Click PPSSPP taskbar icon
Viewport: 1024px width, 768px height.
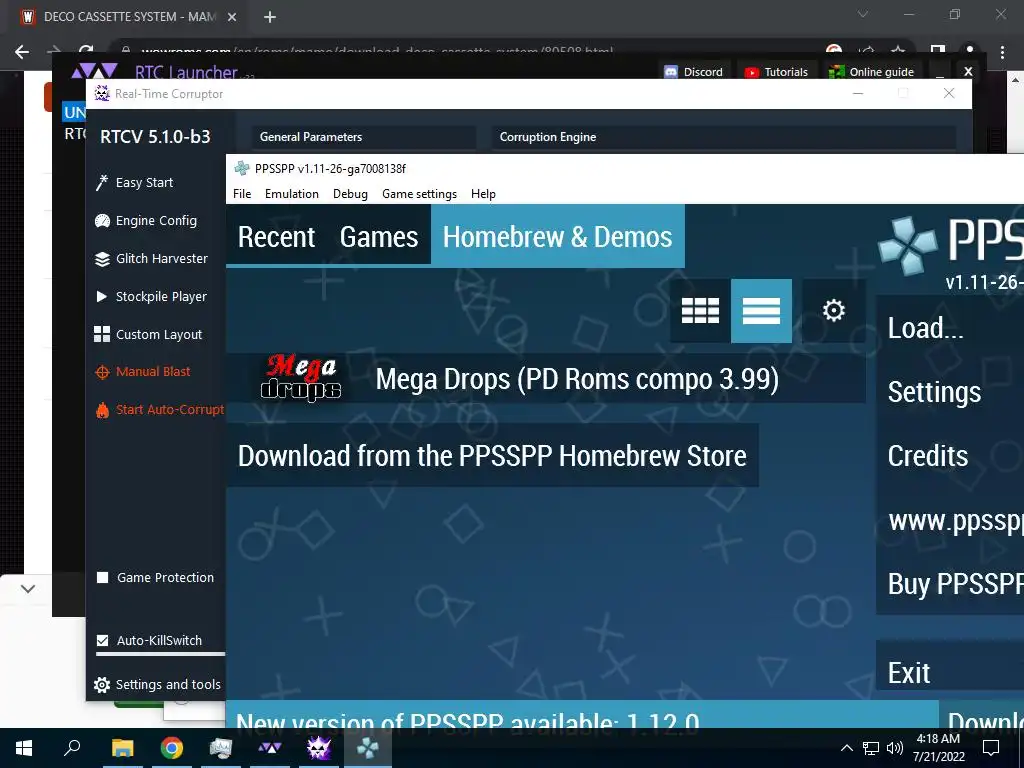[368, 748]
